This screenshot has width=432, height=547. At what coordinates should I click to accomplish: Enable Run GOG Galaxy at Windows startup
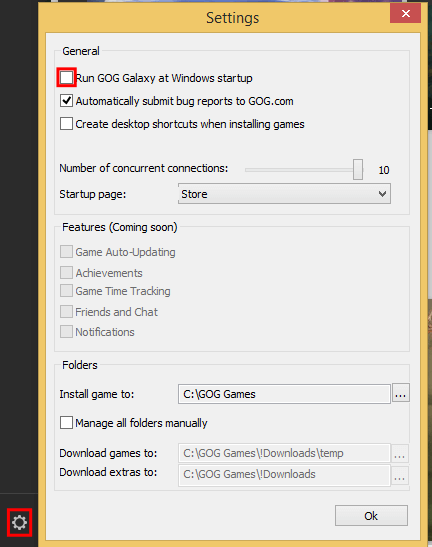pyautogui.click(x=66, y=77)
